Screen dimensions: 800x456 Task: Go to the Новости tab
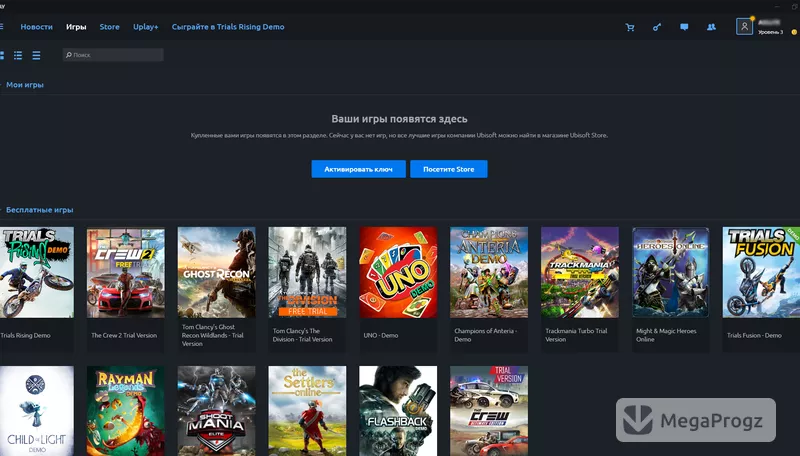point(36,27)
